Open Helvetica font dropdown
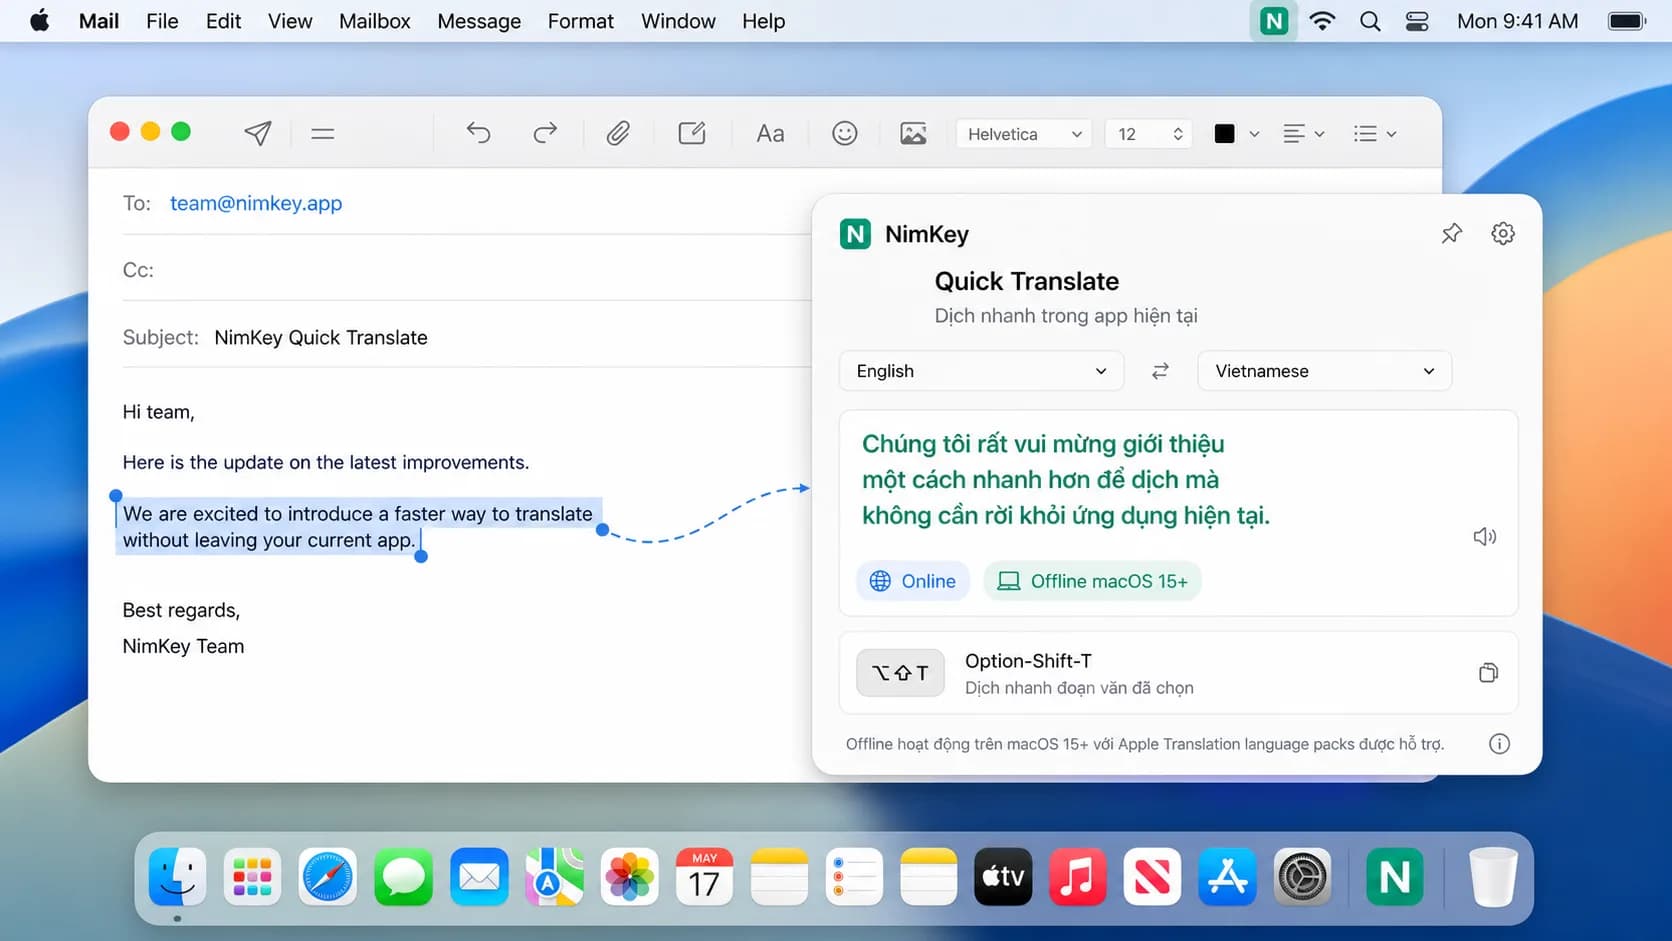Image resolution: width=1672 pixels, height=941 pixels. coord(1024,134)
